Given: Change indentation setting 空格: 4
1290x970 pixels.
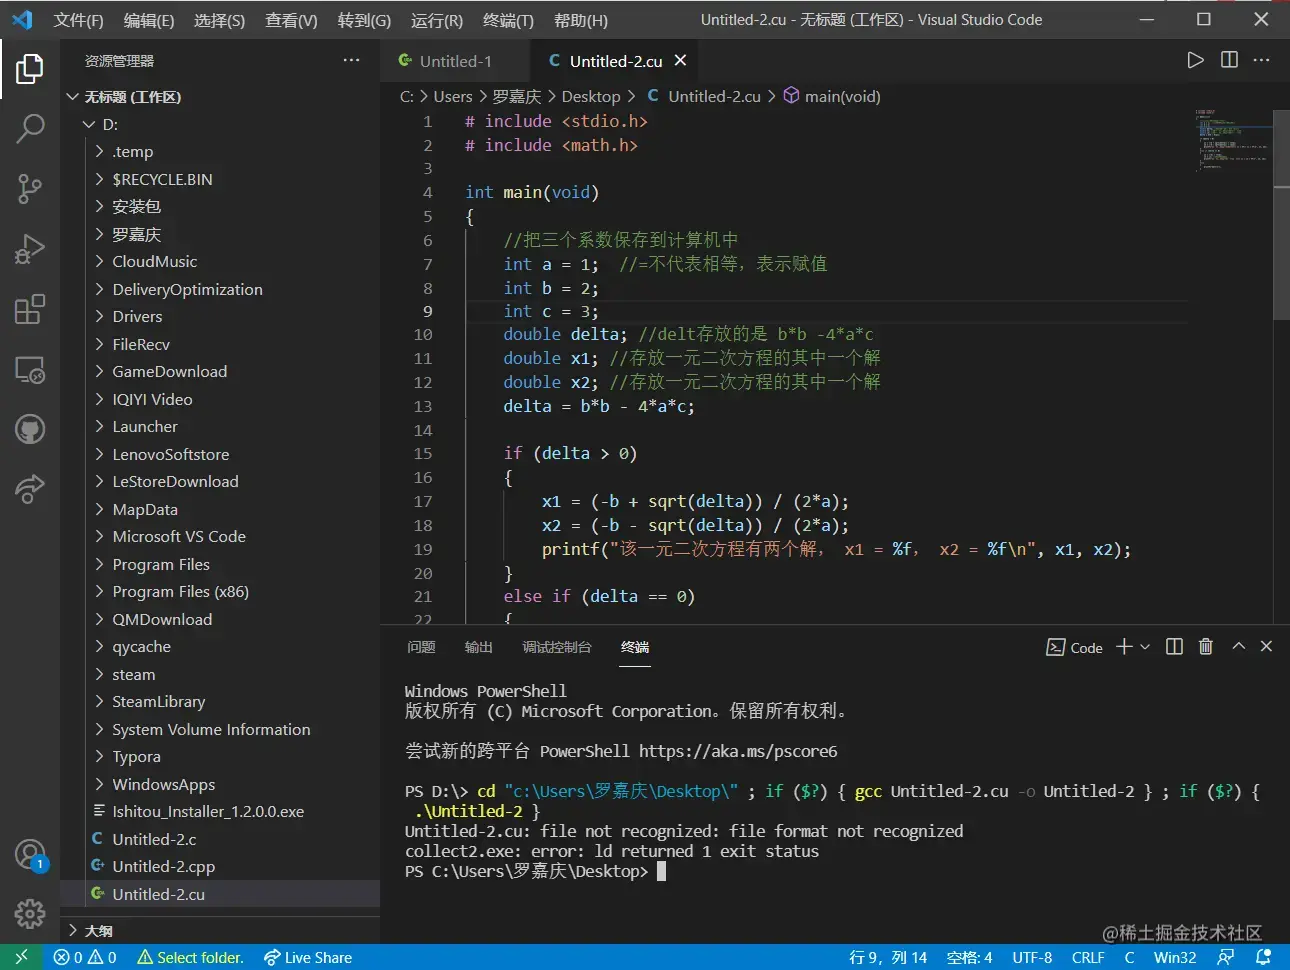Looking at the screenshot, I should [969, 957].
